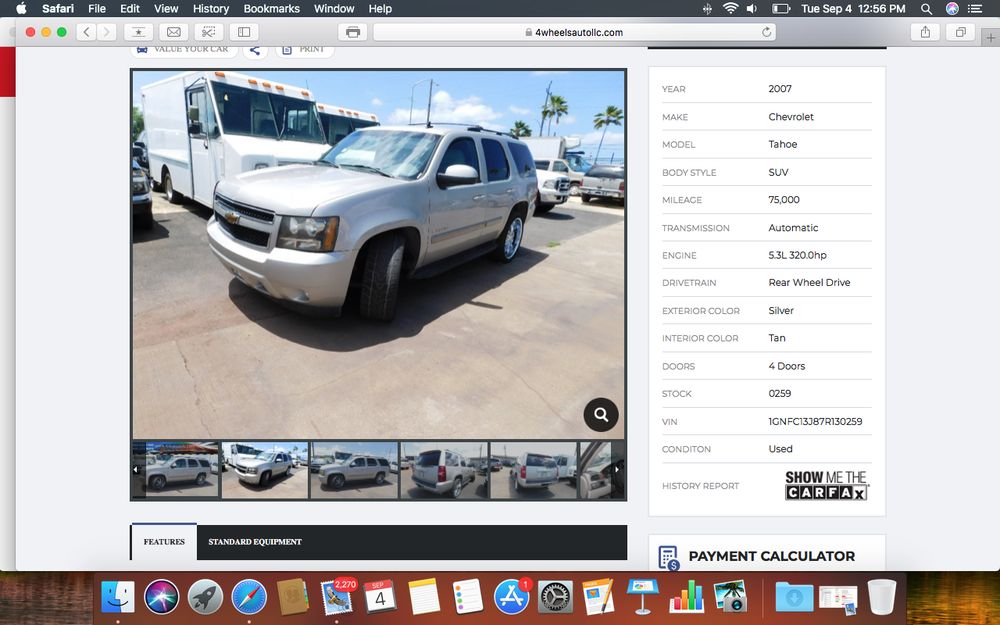Show all tabs overview icon
The height and width of the screenshot is (625, 1000).
(x=960, y=32)
